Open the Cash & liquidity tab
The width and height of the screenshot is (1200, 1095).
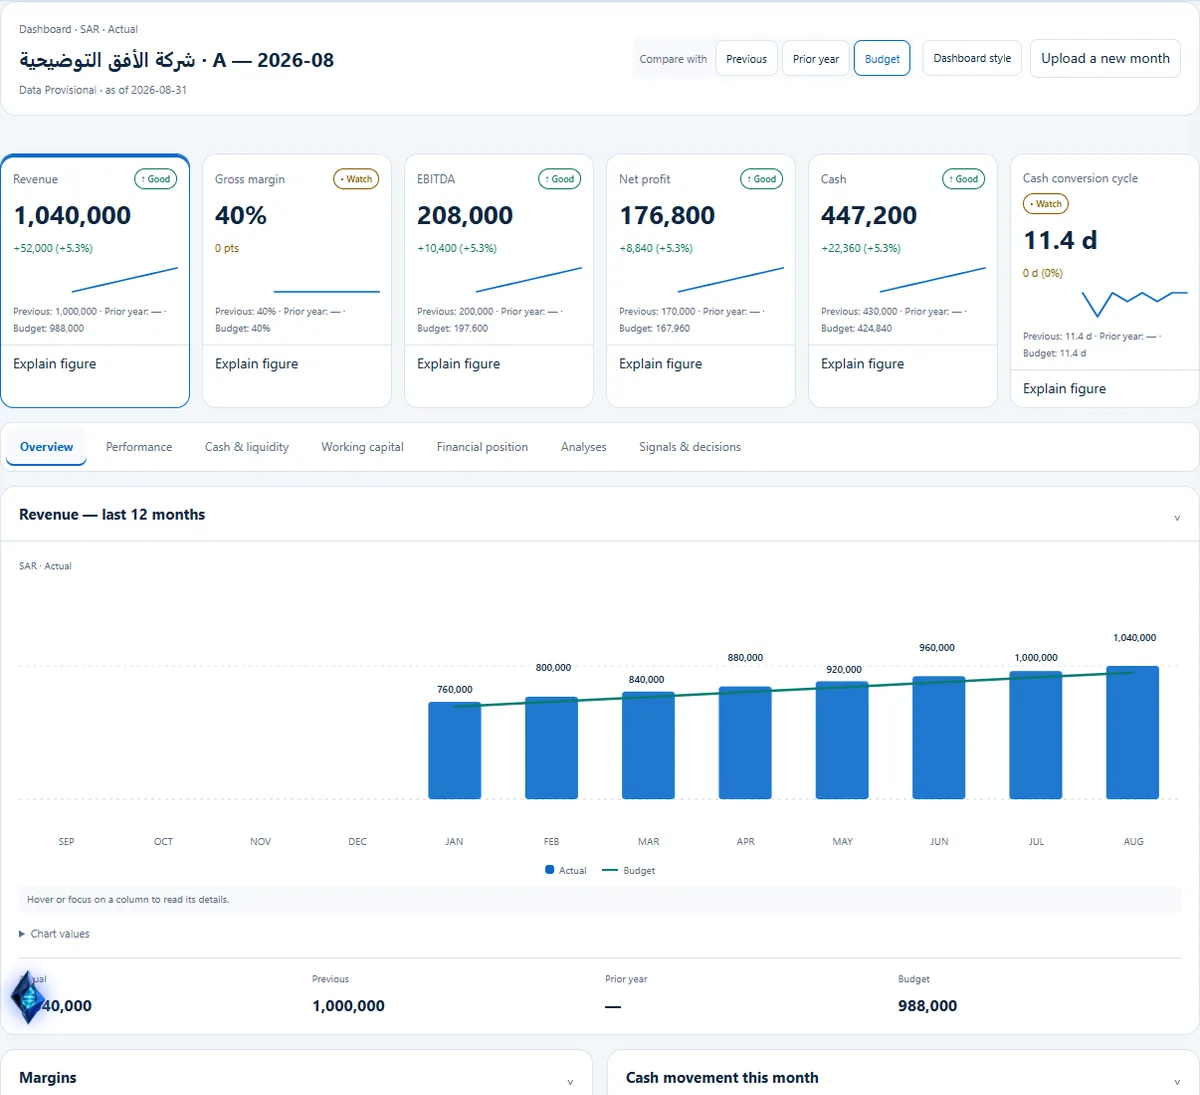tap(247, 447)
